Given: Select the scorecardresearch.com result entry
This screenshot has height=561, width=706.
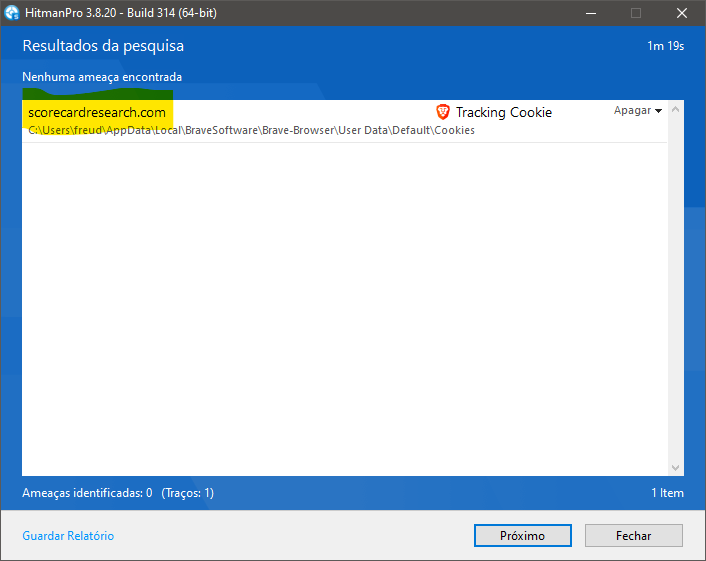Looking at the screenshot, I should click(344, 121).
